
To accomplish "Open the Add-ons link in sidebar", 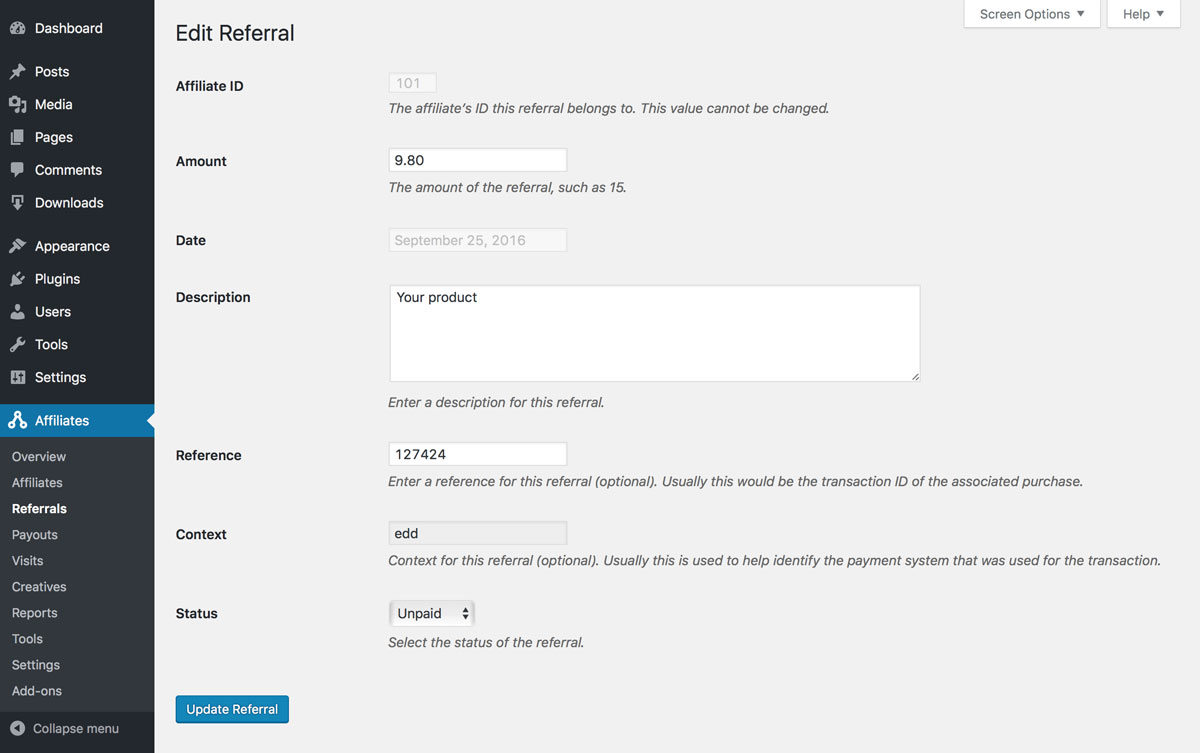I will click(x=37, y=691).
